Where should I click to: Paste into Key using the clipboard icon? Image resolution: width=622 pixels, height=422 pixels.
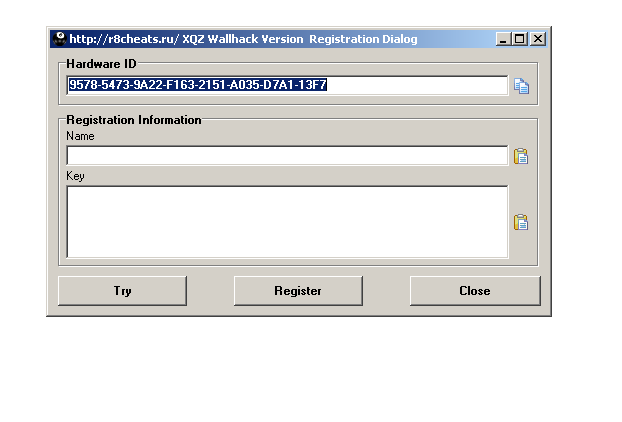click(x=521, y=223)
